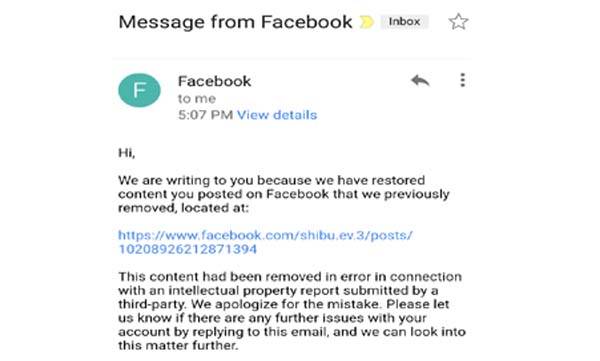The height and width of the screenshot is (361, 600).
Task: Click the 'We are writing to you' sentence
Action: point(183,180)
